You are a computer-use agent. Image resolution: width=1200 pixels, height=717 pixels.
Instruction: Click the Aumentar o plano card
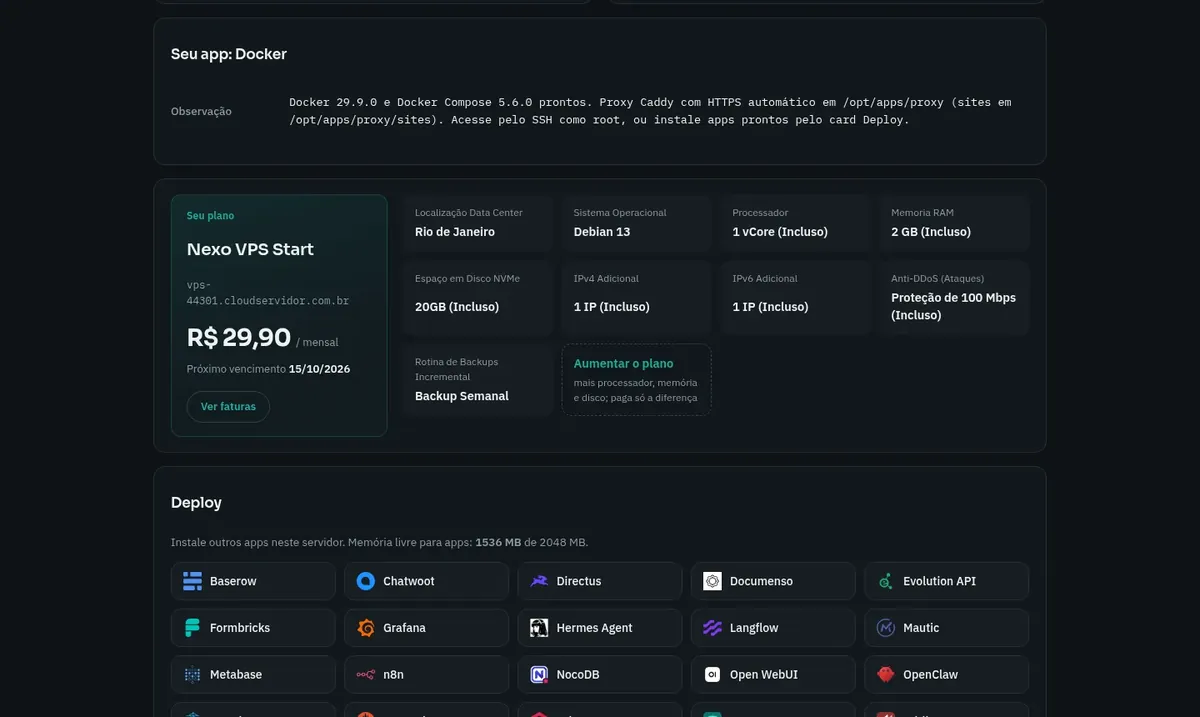(636, 380)
